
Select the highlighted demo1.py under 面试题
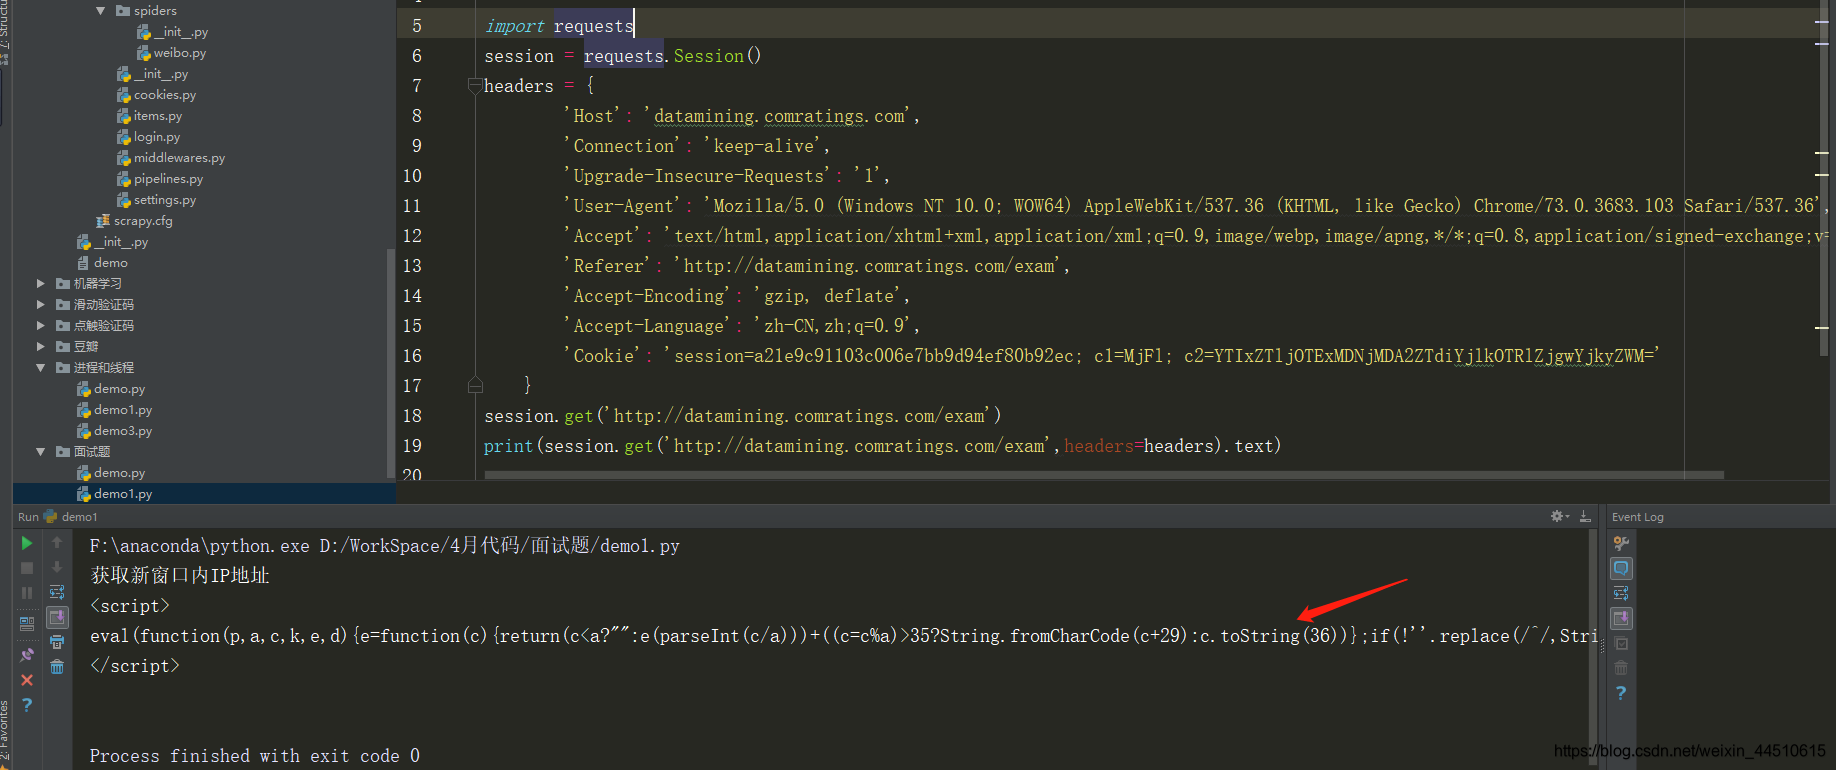[x=123, y=494]
